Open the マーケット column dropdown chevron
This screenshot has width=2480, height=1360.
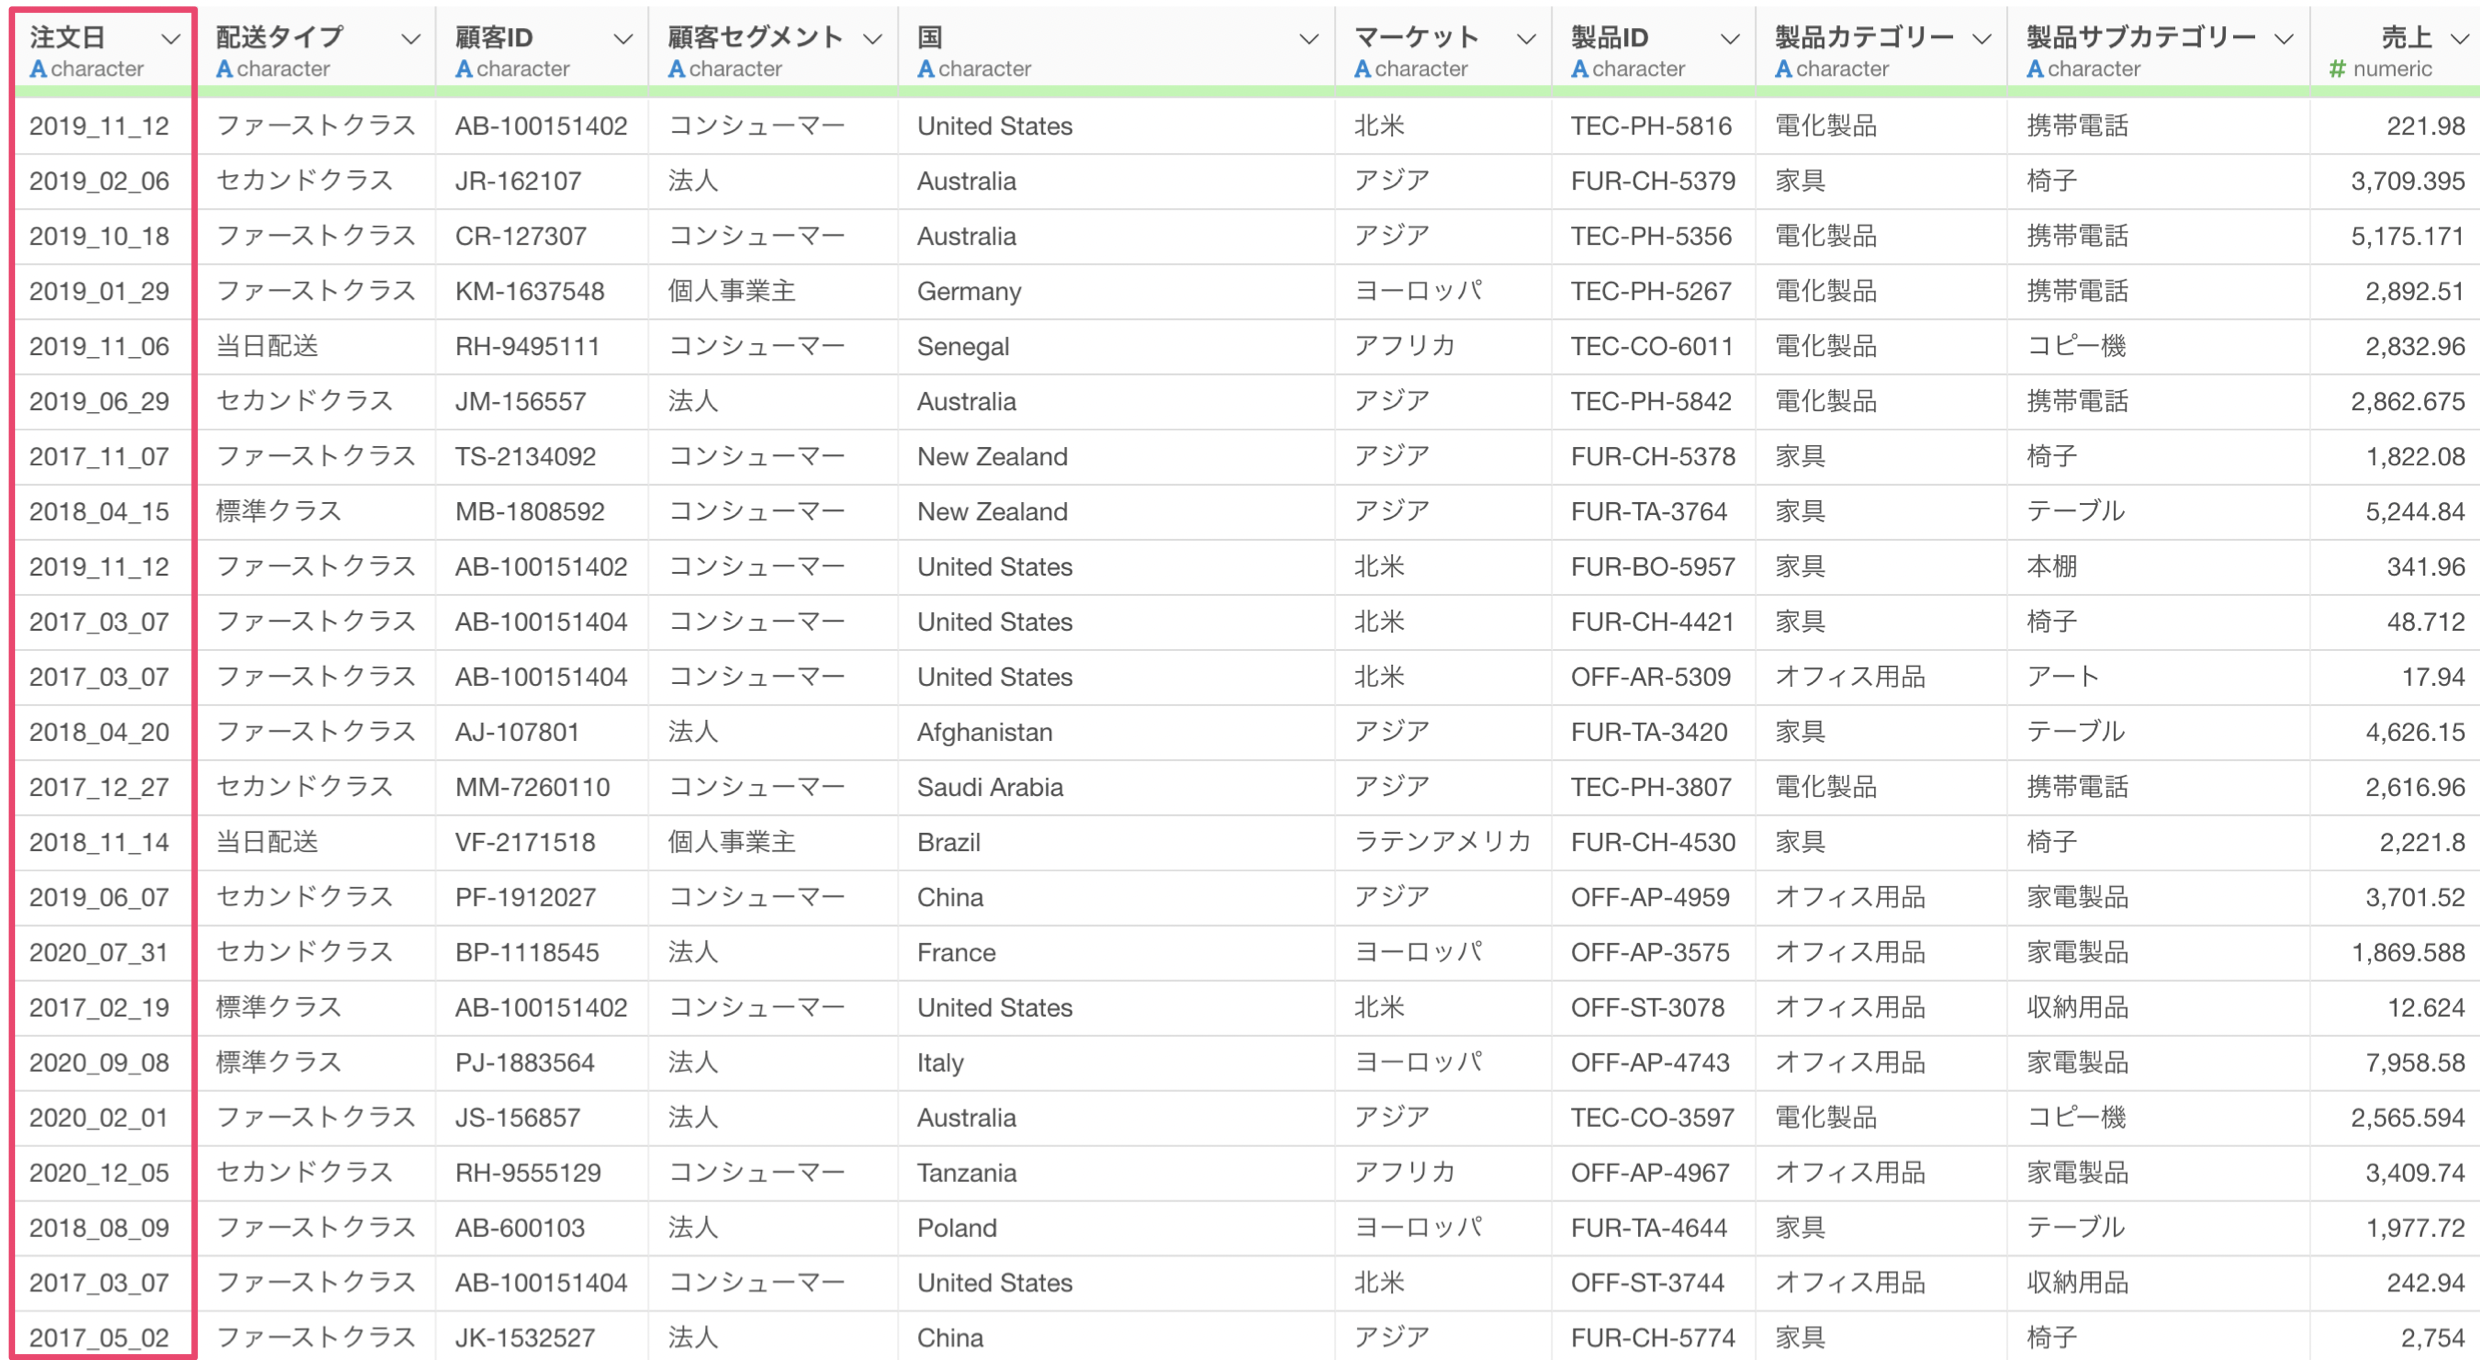click(1526, 39)
